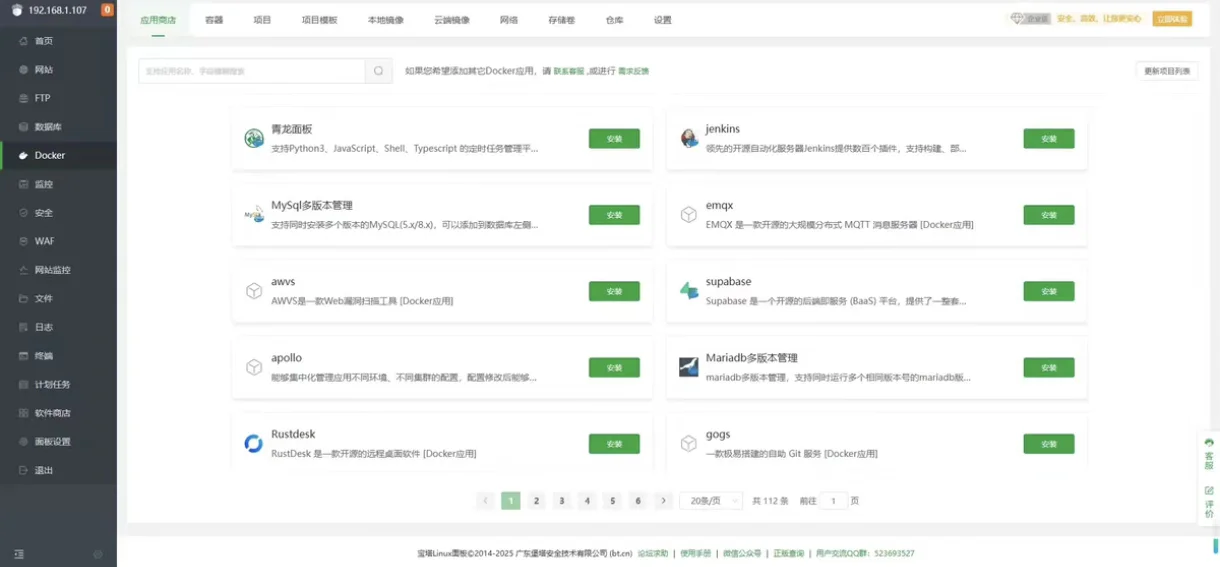Click the 需求反馈 link
Screen dimensions: 1220x567
tap(633, 71)
